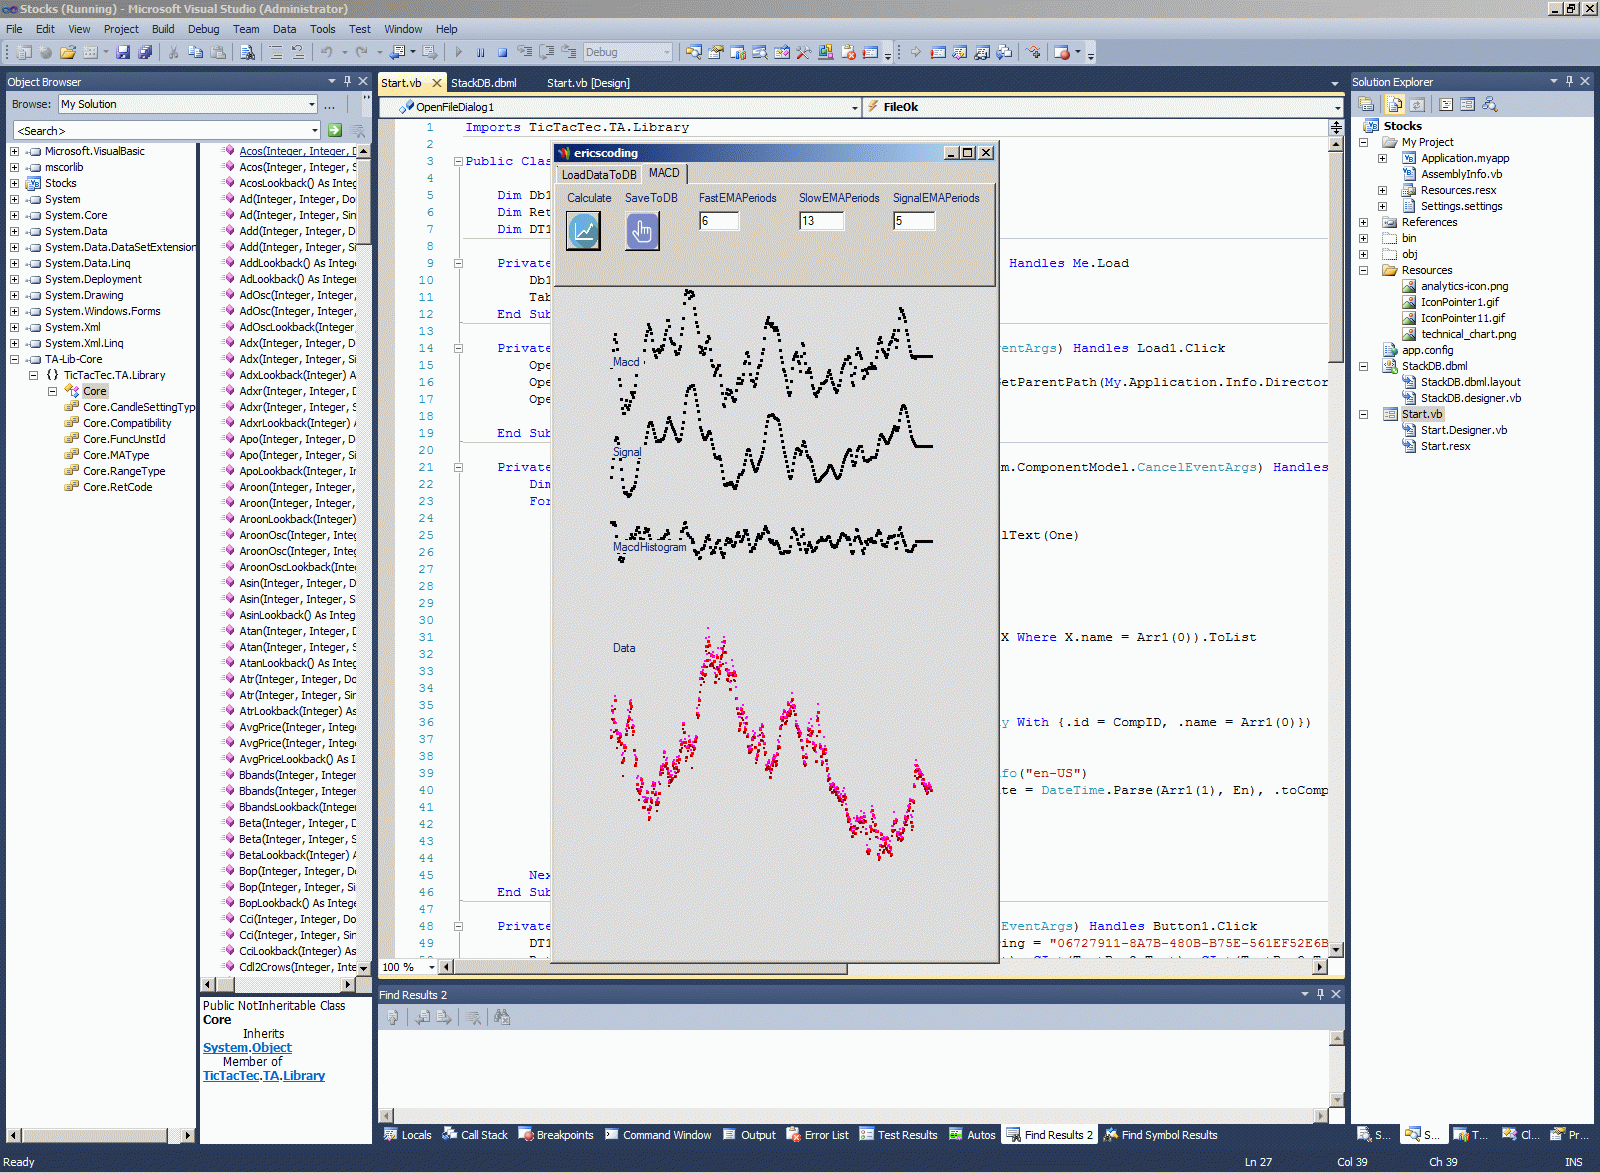Image resolution: width=1600 pixels, height=1173 pixels.
Task: Select app.config in Solution Explorer
Action: [1427, 350]
